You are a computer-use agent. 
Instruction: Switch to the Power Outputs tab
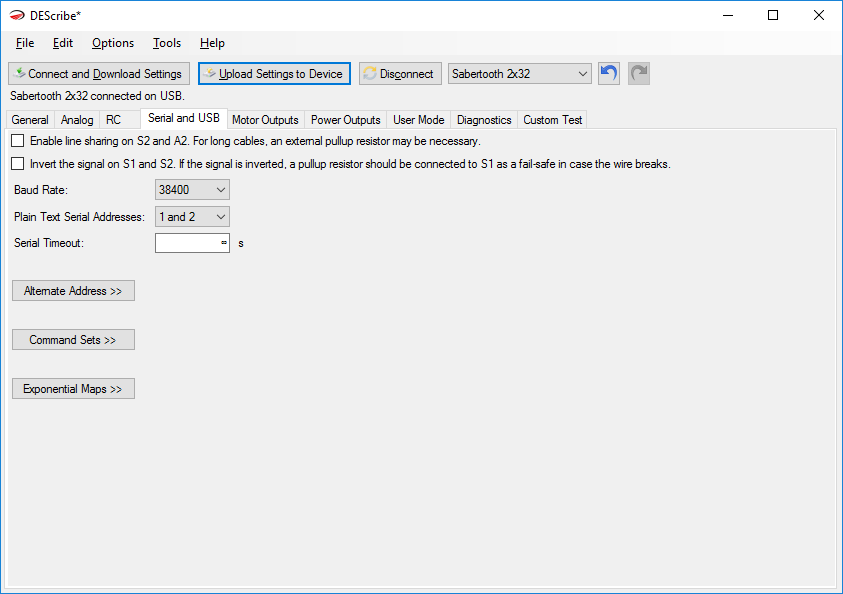(x=346, y=120)
